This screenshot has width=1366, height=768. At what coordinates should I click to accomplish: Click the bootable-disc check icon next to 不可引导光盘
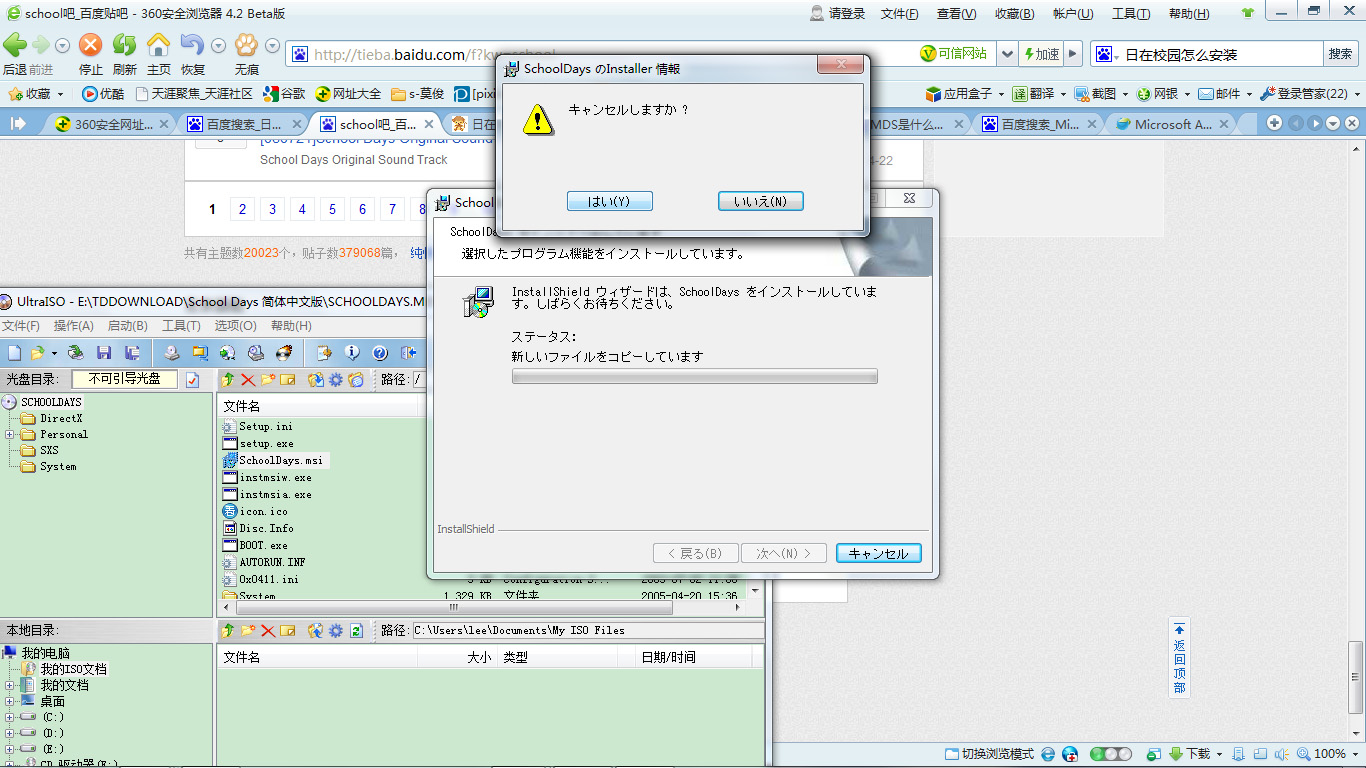(x=192, y=380)
